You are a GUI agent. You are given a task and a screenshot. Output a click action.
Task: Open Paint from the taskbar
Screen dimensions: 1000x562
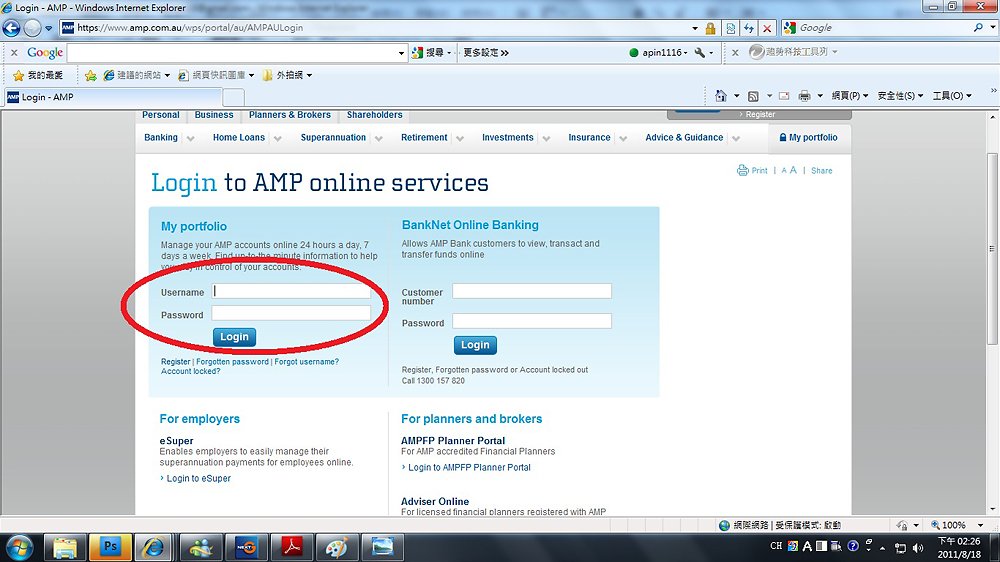(x=337, y=547)
